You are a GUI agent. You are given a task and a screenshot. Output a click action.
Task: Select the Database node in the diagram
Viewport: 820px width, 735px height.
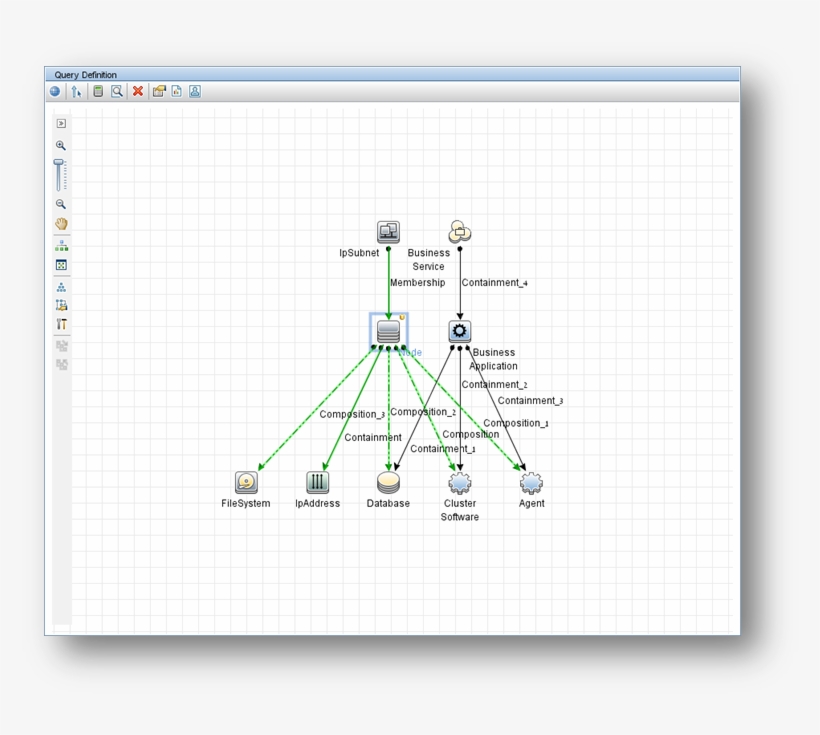click(389, 481)
